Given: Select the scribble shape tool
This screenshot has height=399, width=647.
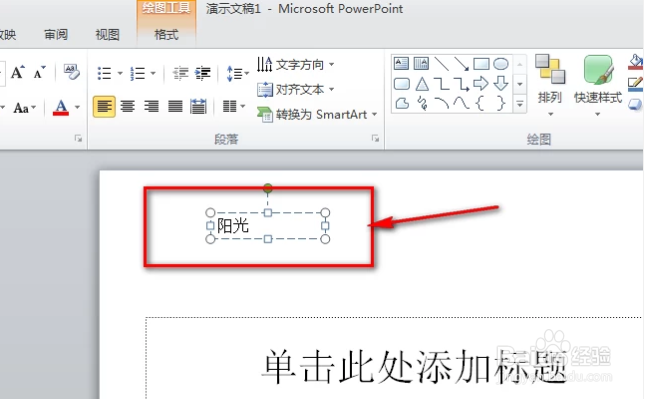Looking at the screenshot, I should tap(422, 103).
